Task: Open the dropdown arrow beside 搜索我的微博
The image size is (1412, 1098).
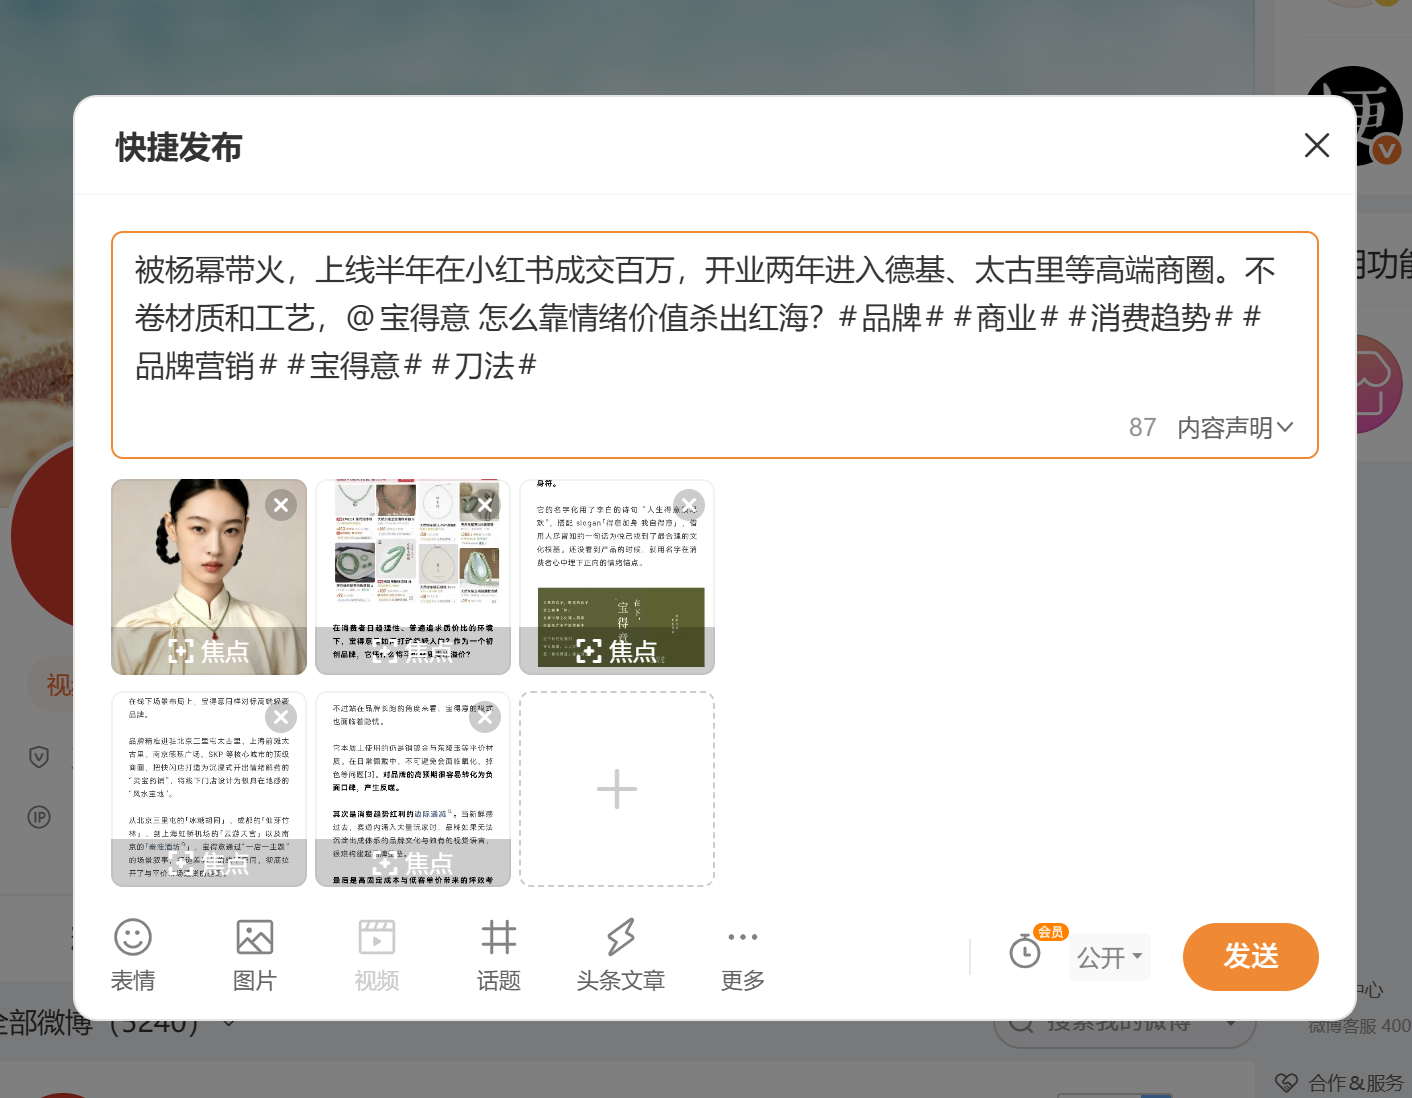Action: point(1231,1024)
